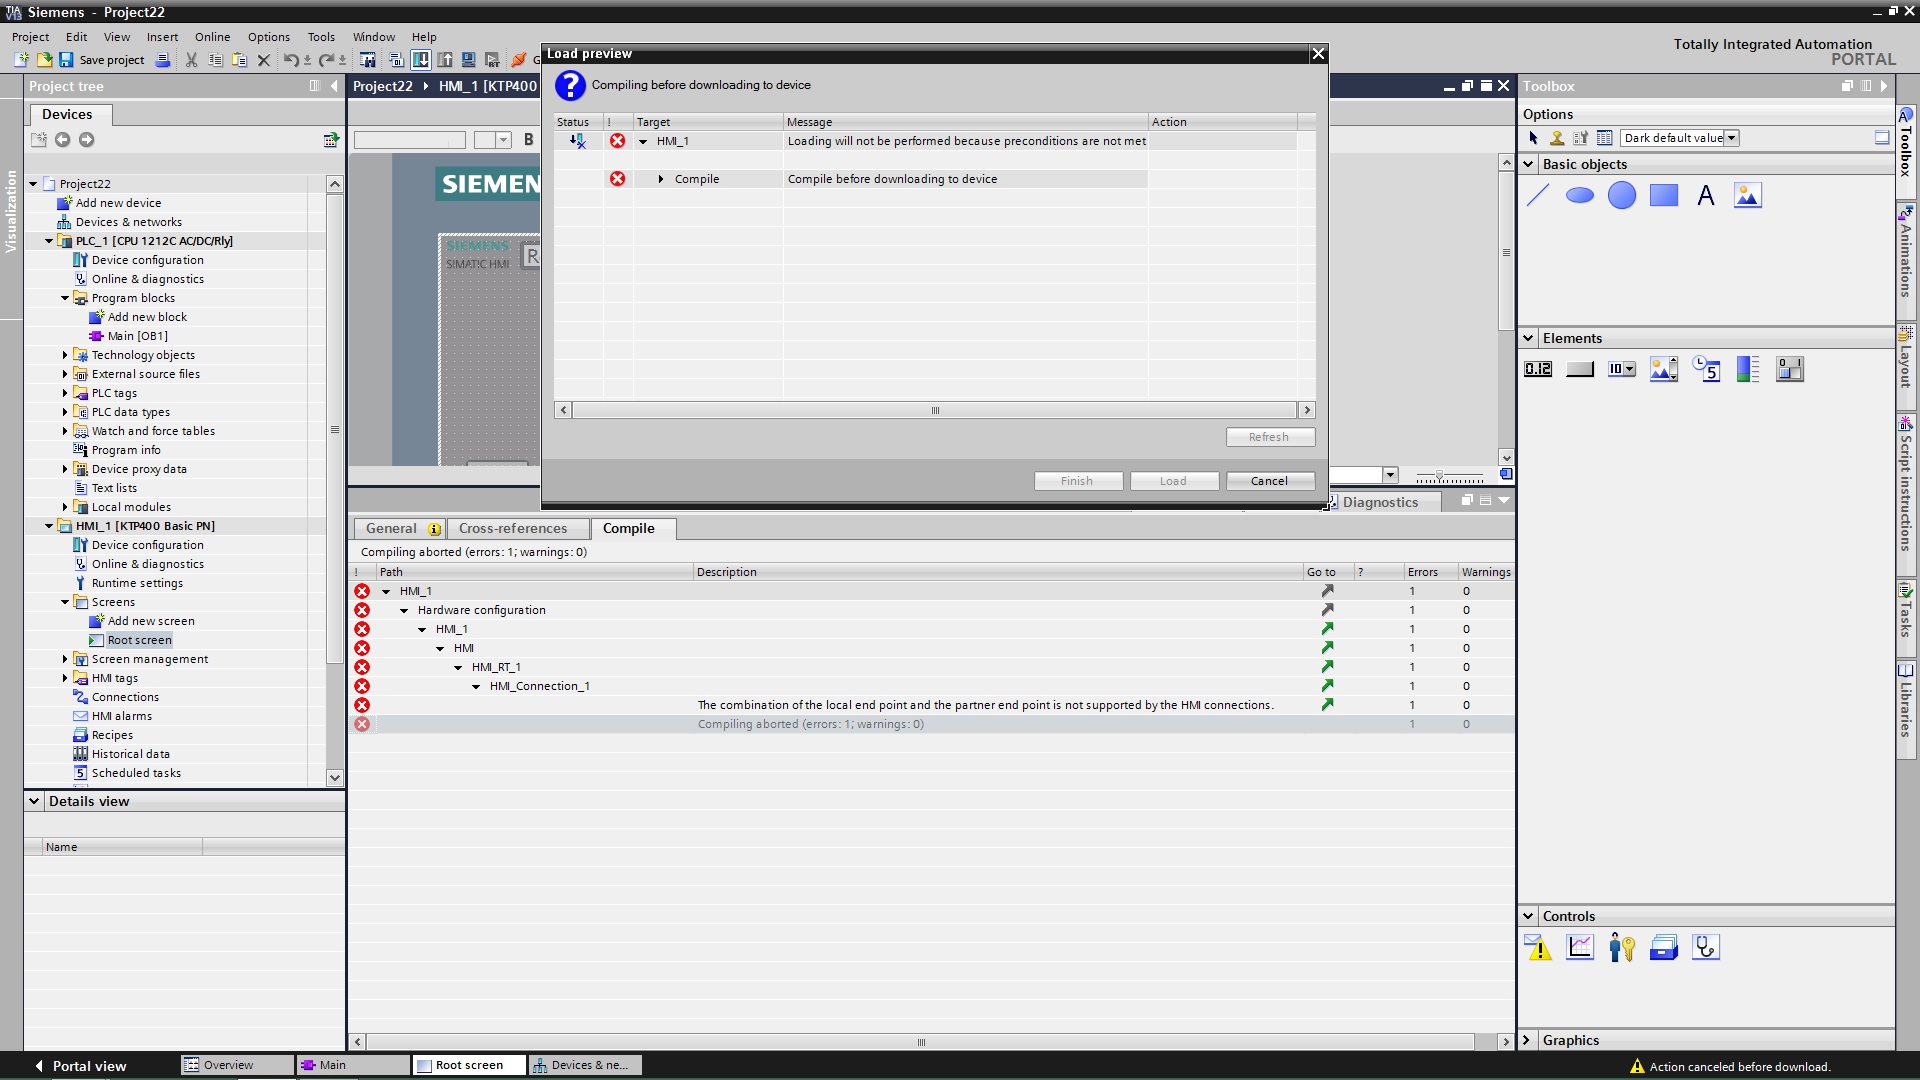This screenshot has height=1080, width=1920.
Task: Toggle the selection arrow option in Toolbox
Action: pos(1533,138)
